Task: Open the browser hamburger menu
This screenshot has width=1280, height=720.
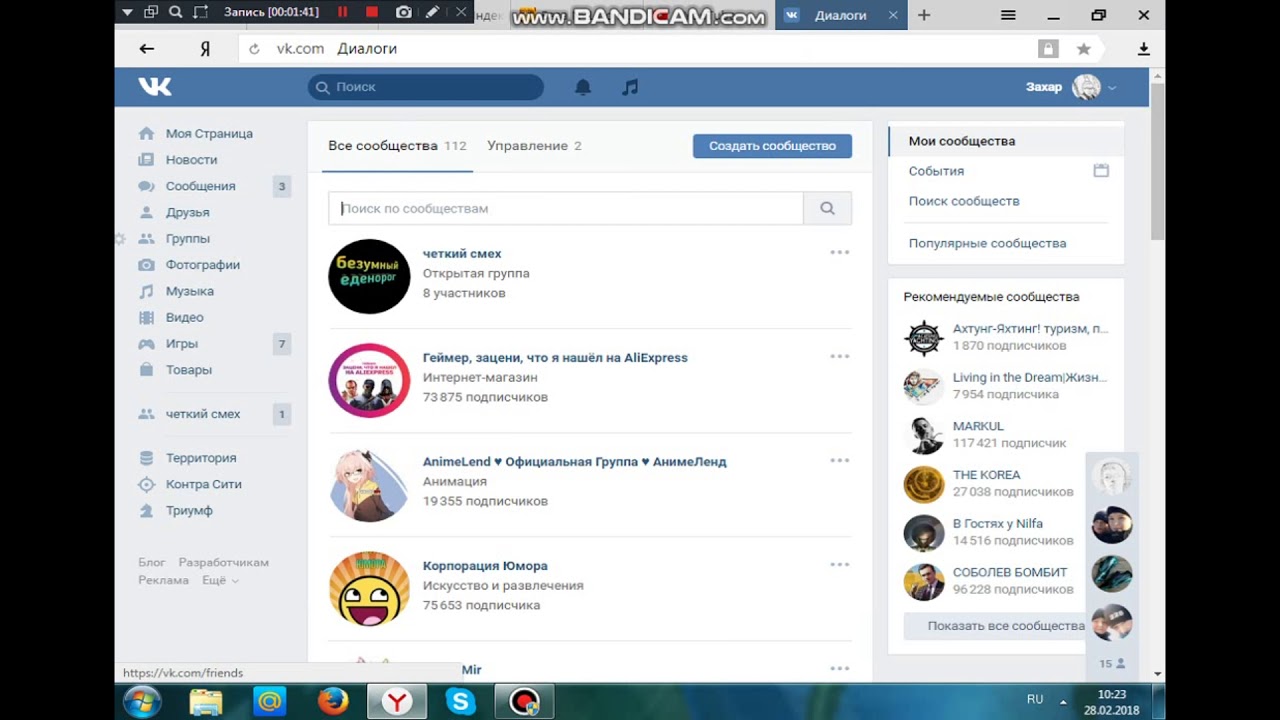Action: click(1008, 15)
